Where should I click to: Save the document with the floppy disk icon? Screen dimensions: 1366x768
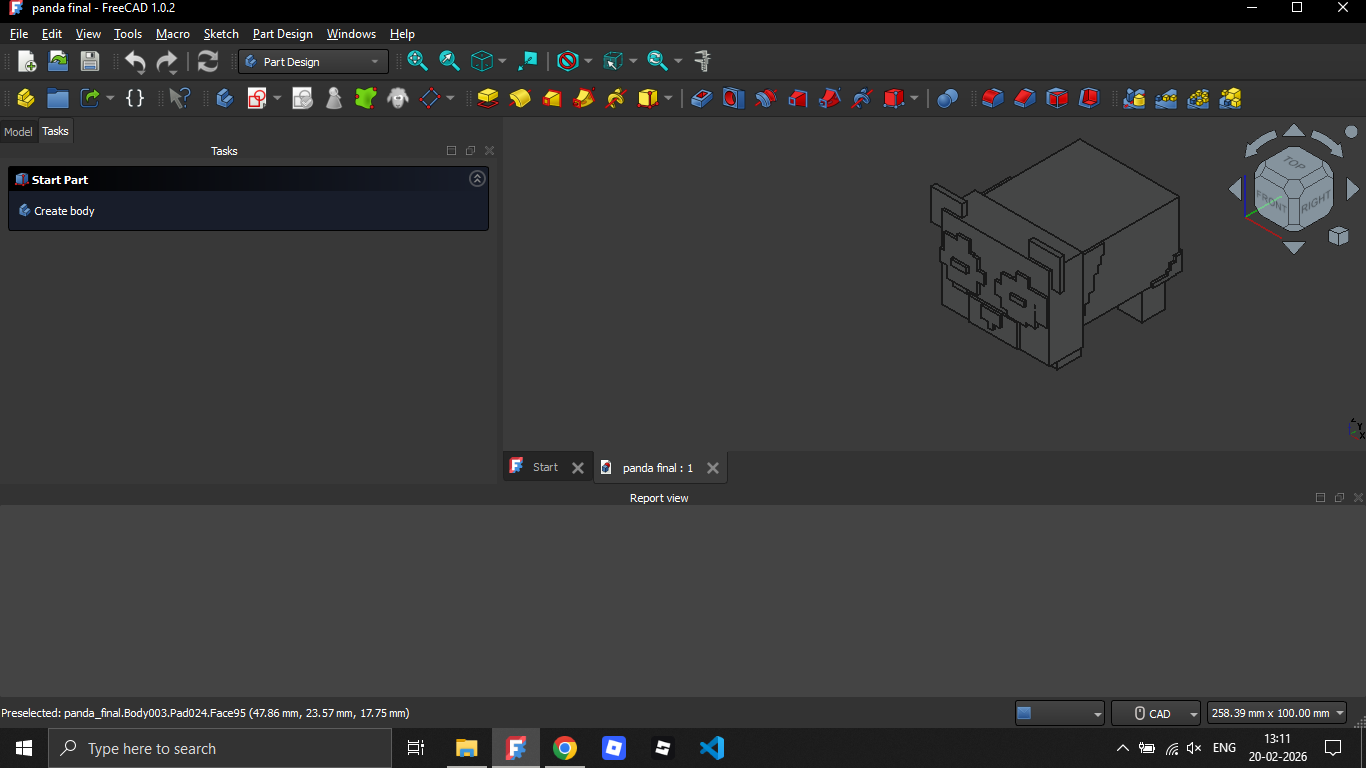90,61
